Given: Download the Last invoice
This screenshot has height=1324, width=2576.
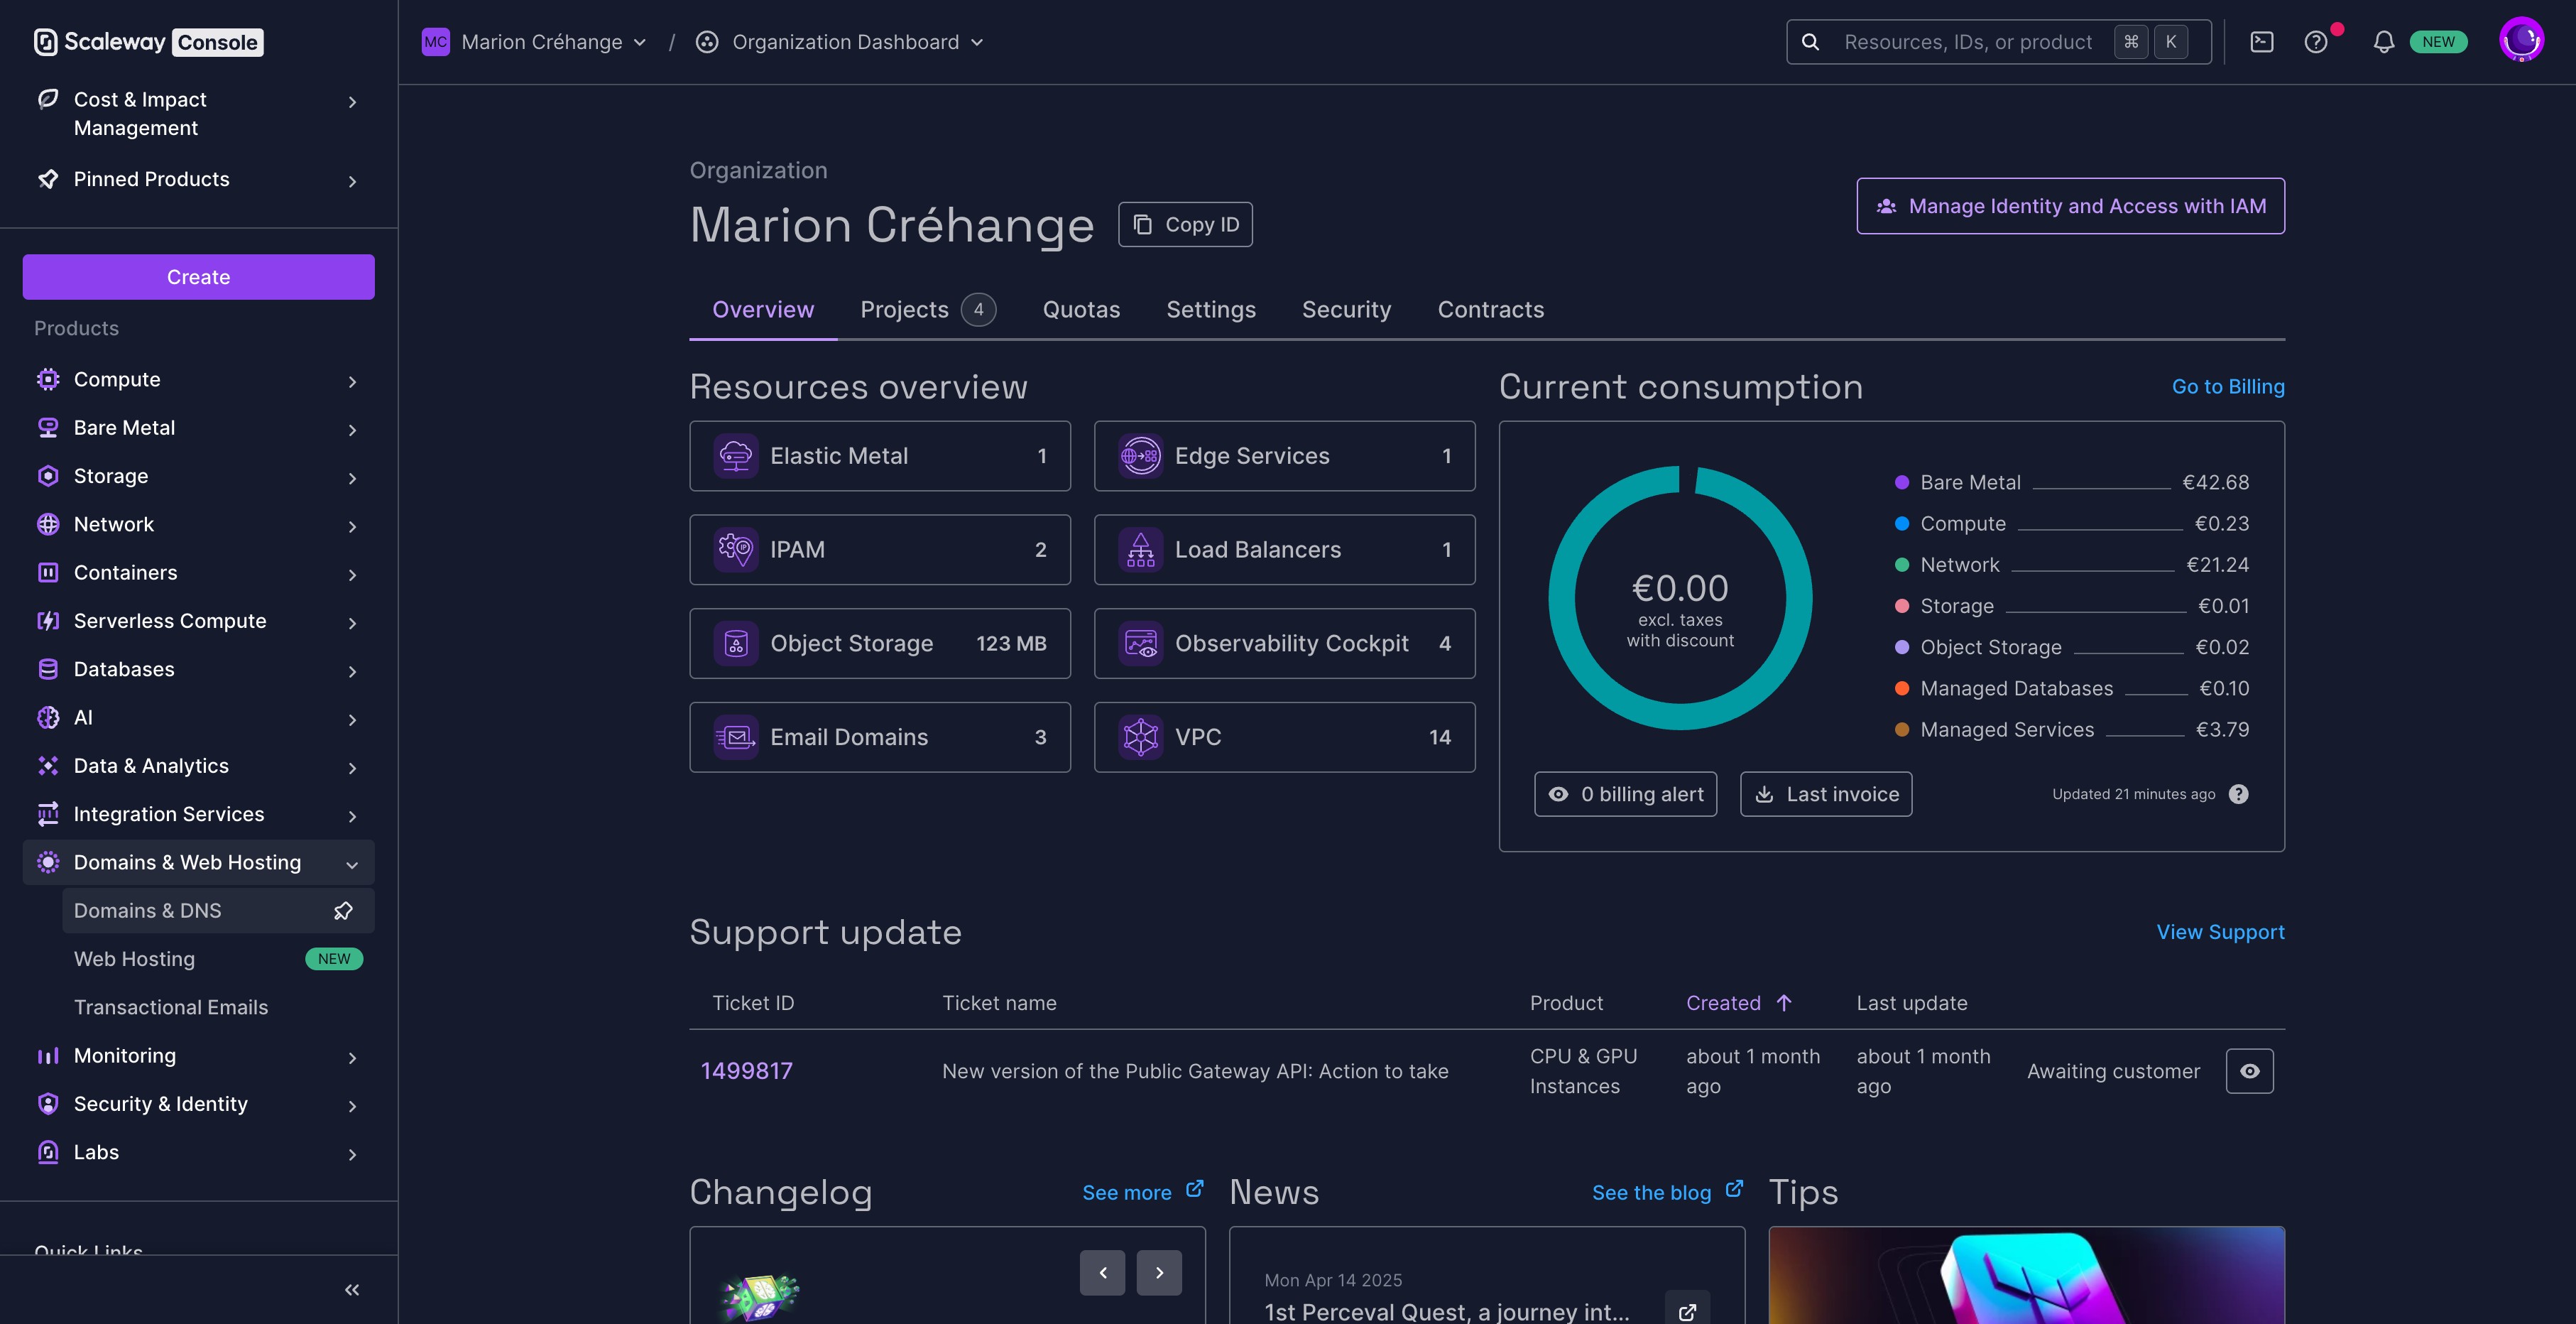Looking at the screenshot, I should point(1825,794).
